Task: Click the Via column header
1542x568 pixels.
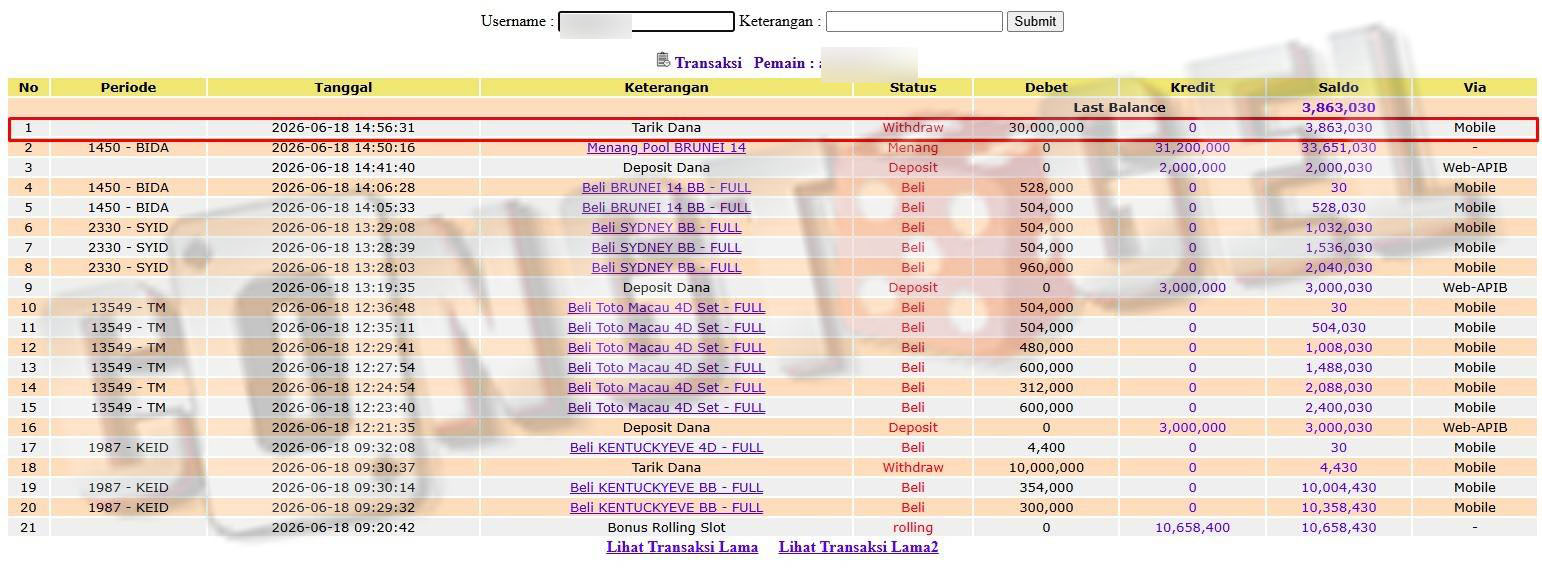Action: coord(1475,87)
